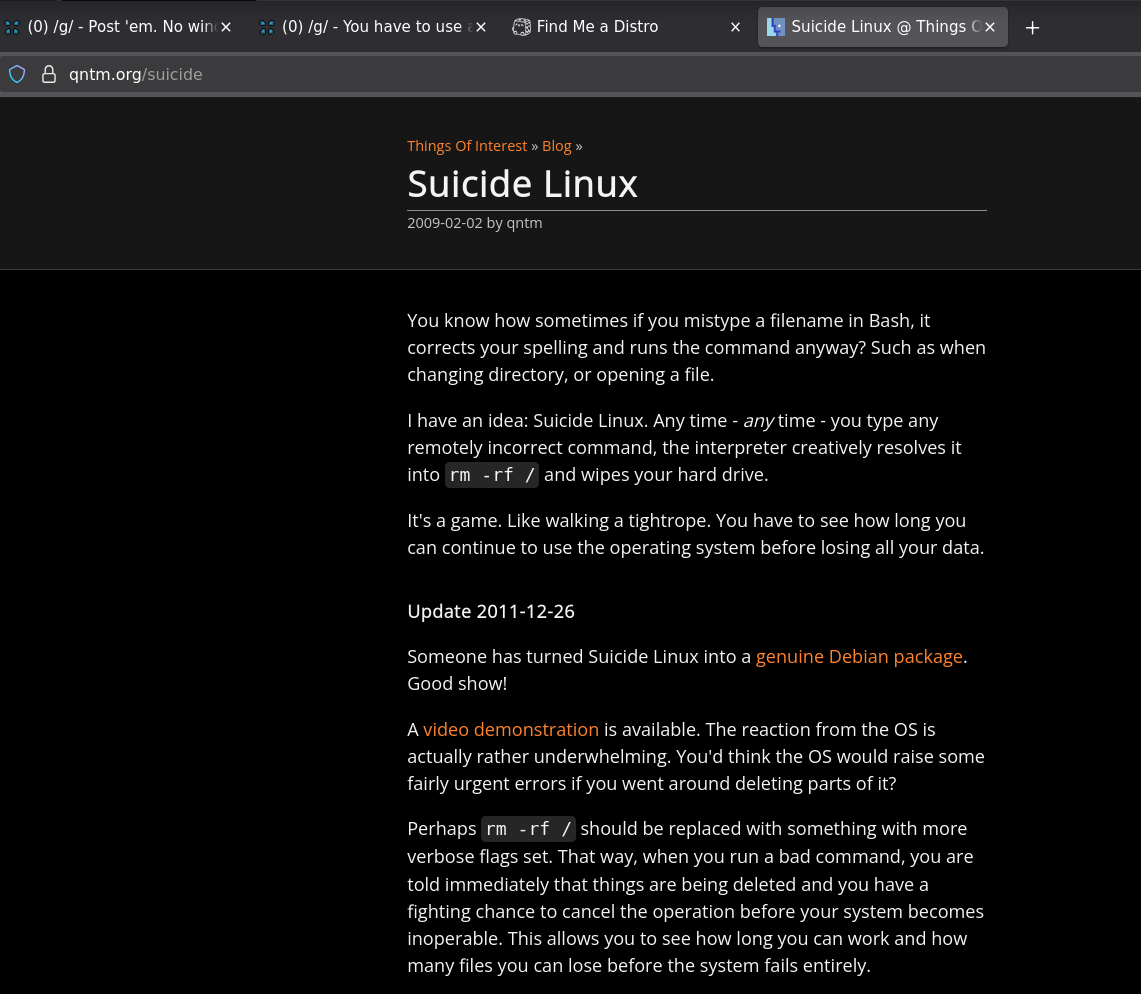The image size is (1141, 994).
Task: Click the first /g/ tab clover favicon
Action: click(x=12, y=27)
